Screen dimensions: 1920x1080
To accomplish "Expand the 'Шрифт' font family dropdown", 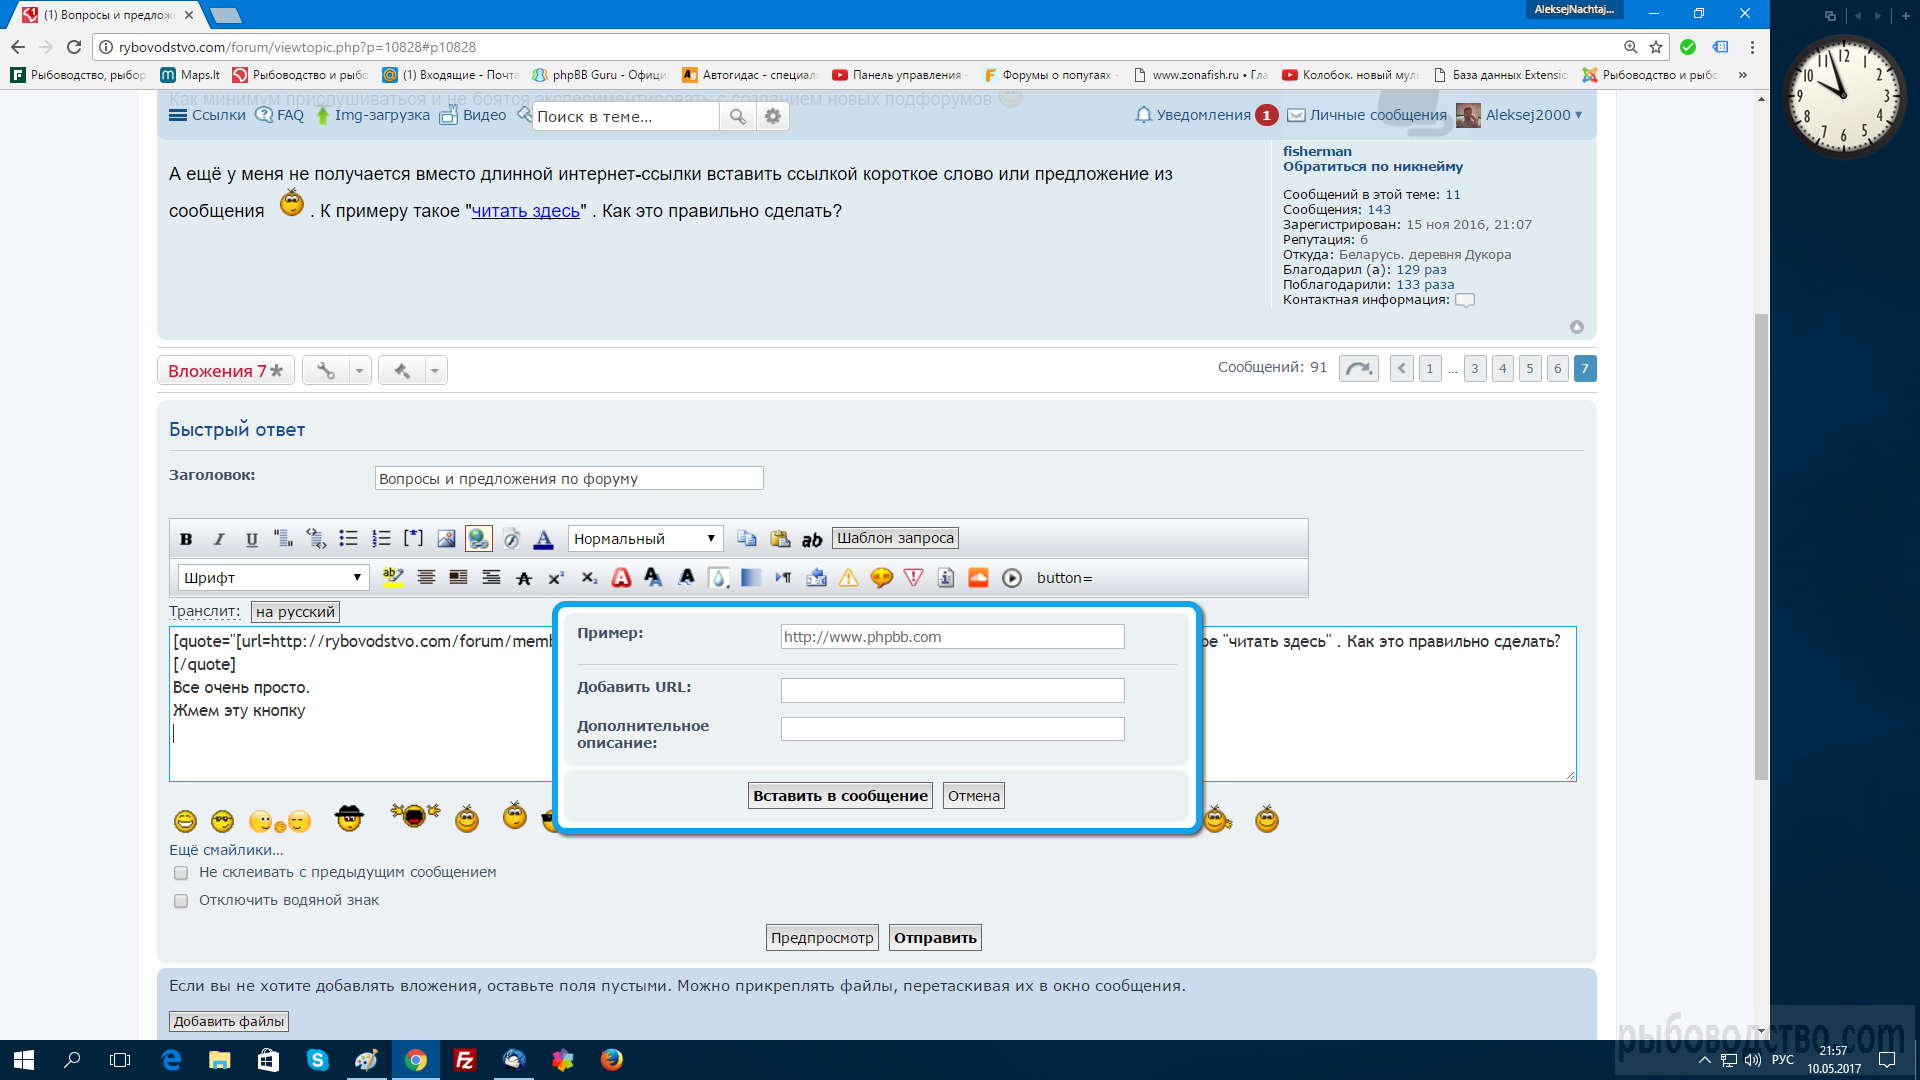I will (272, 578).
